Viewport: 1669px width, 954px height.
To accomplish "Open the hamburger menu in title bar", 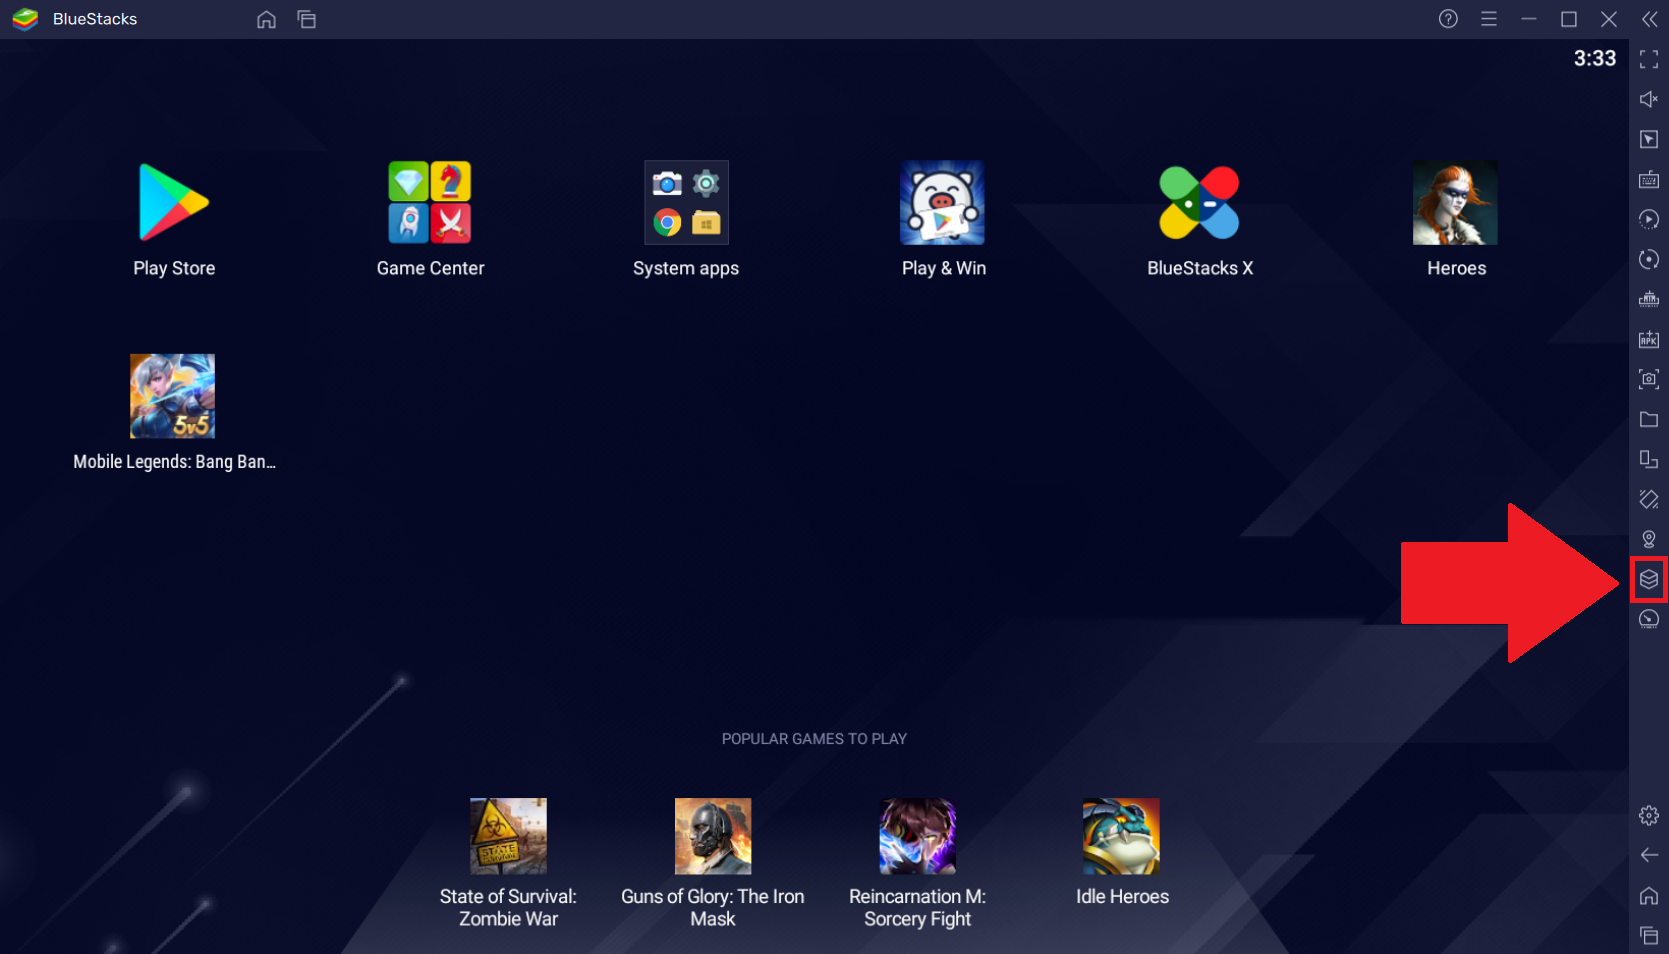I will 1489,19.
